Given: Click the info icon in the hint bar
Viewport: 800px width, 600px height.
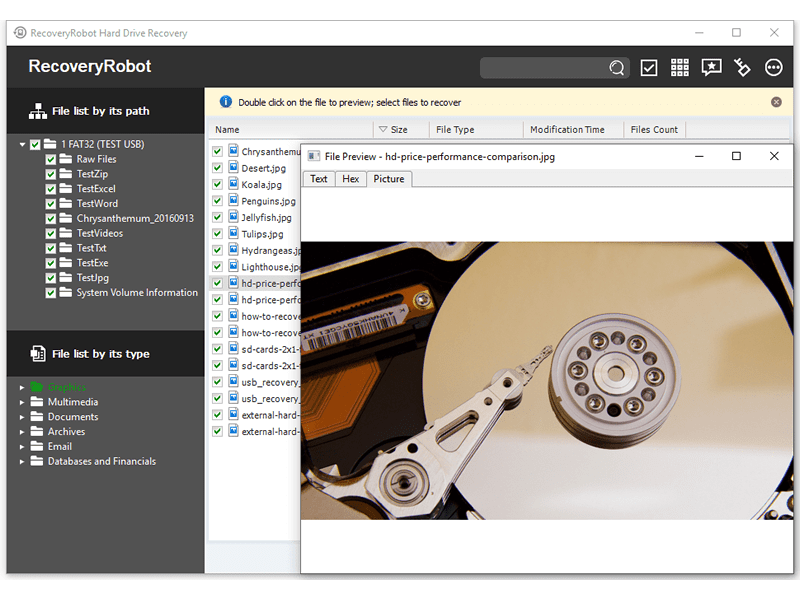Looking at the screenshot, I should pyautogui.click(x=226, y=102).
